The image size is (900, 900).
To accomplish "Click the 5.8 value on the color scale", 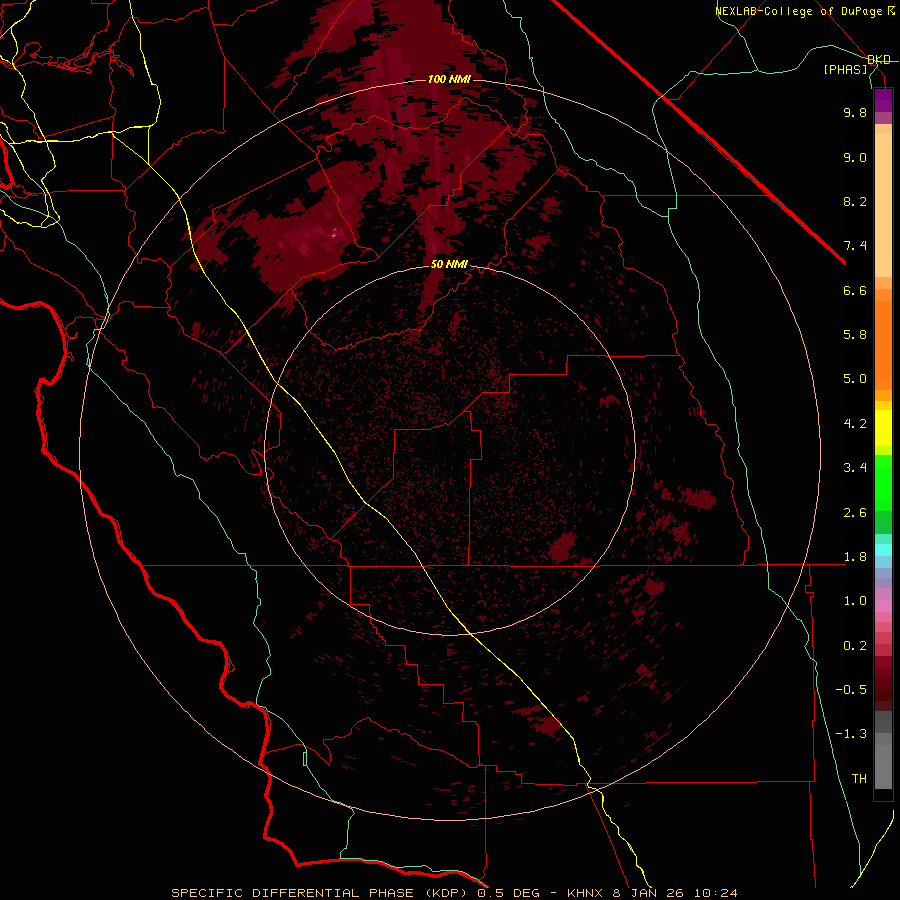I will pos(855,335).
